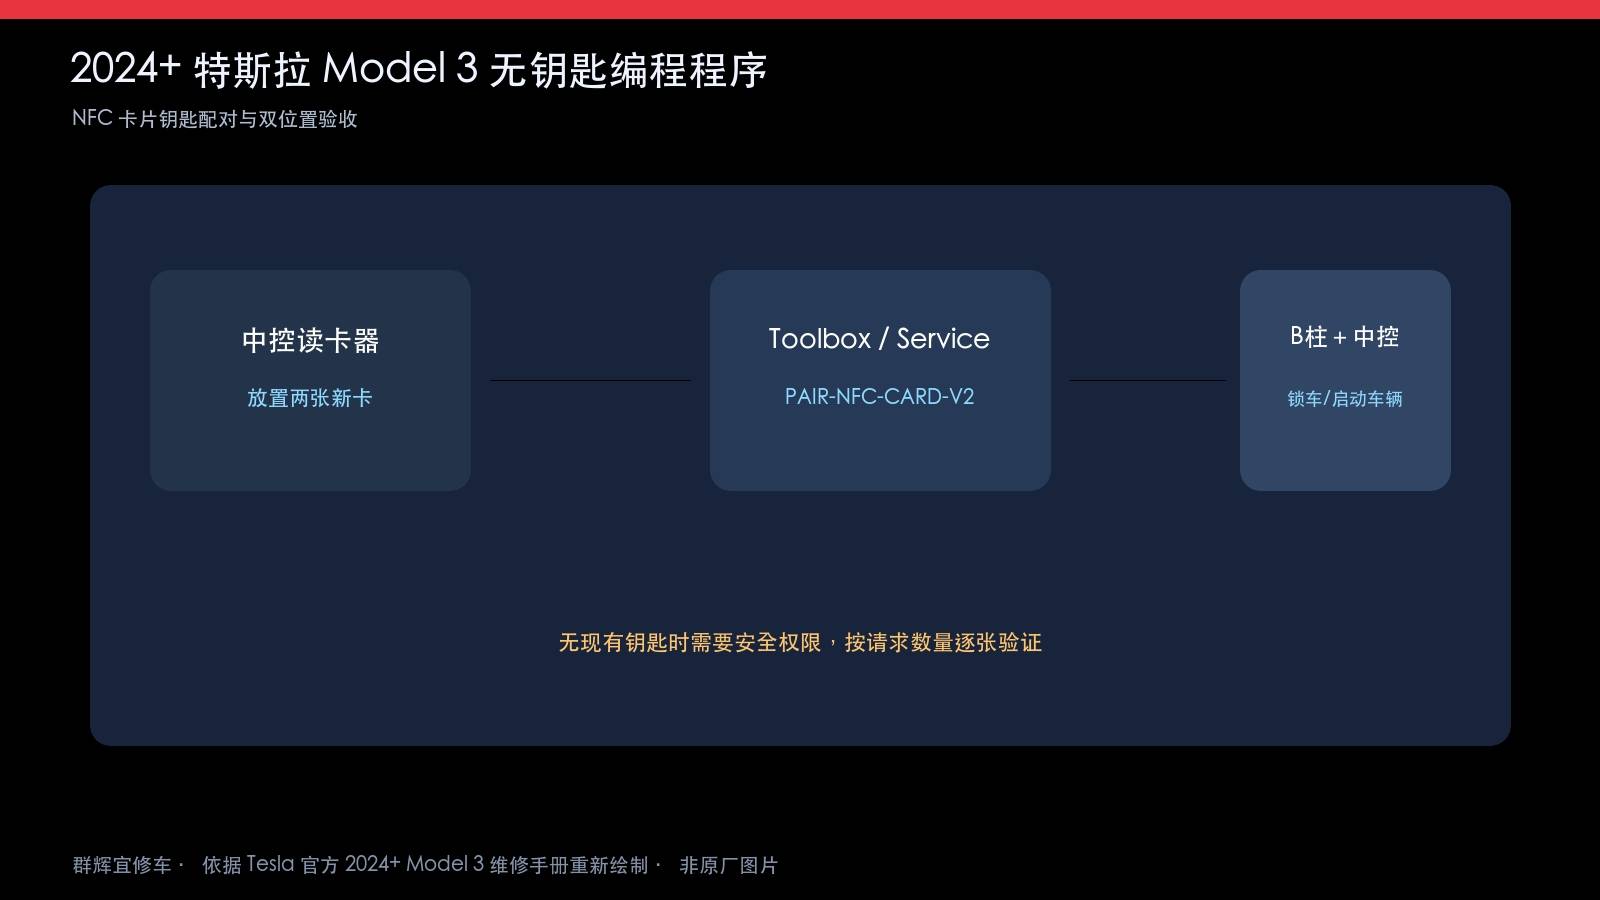Click the orange note '无现有钥匙时需要安全权限，按请求数量逐张验证'
The image size is (1600, 900).
tap(800, 642)
